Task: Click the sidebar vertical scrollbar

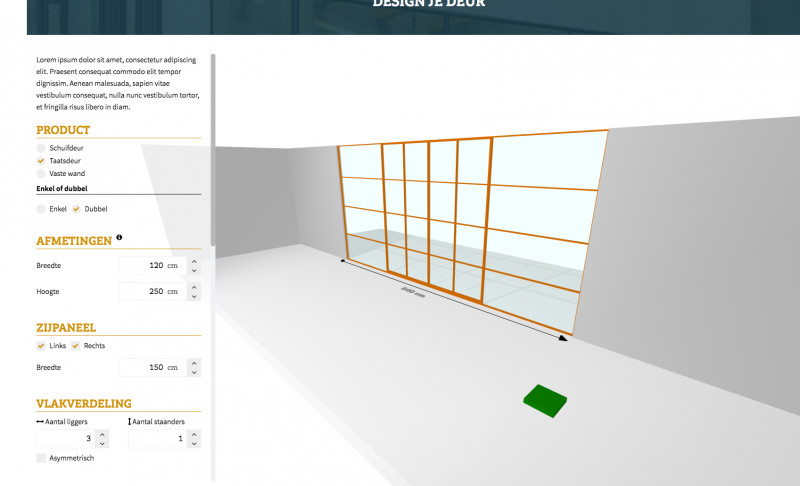Action: click(x=213, y=150)
